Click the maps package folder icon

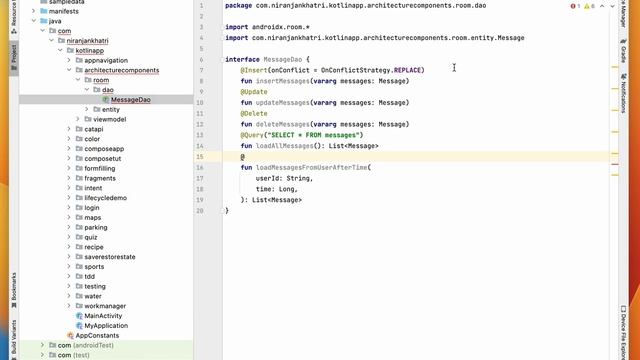(79, 217)
